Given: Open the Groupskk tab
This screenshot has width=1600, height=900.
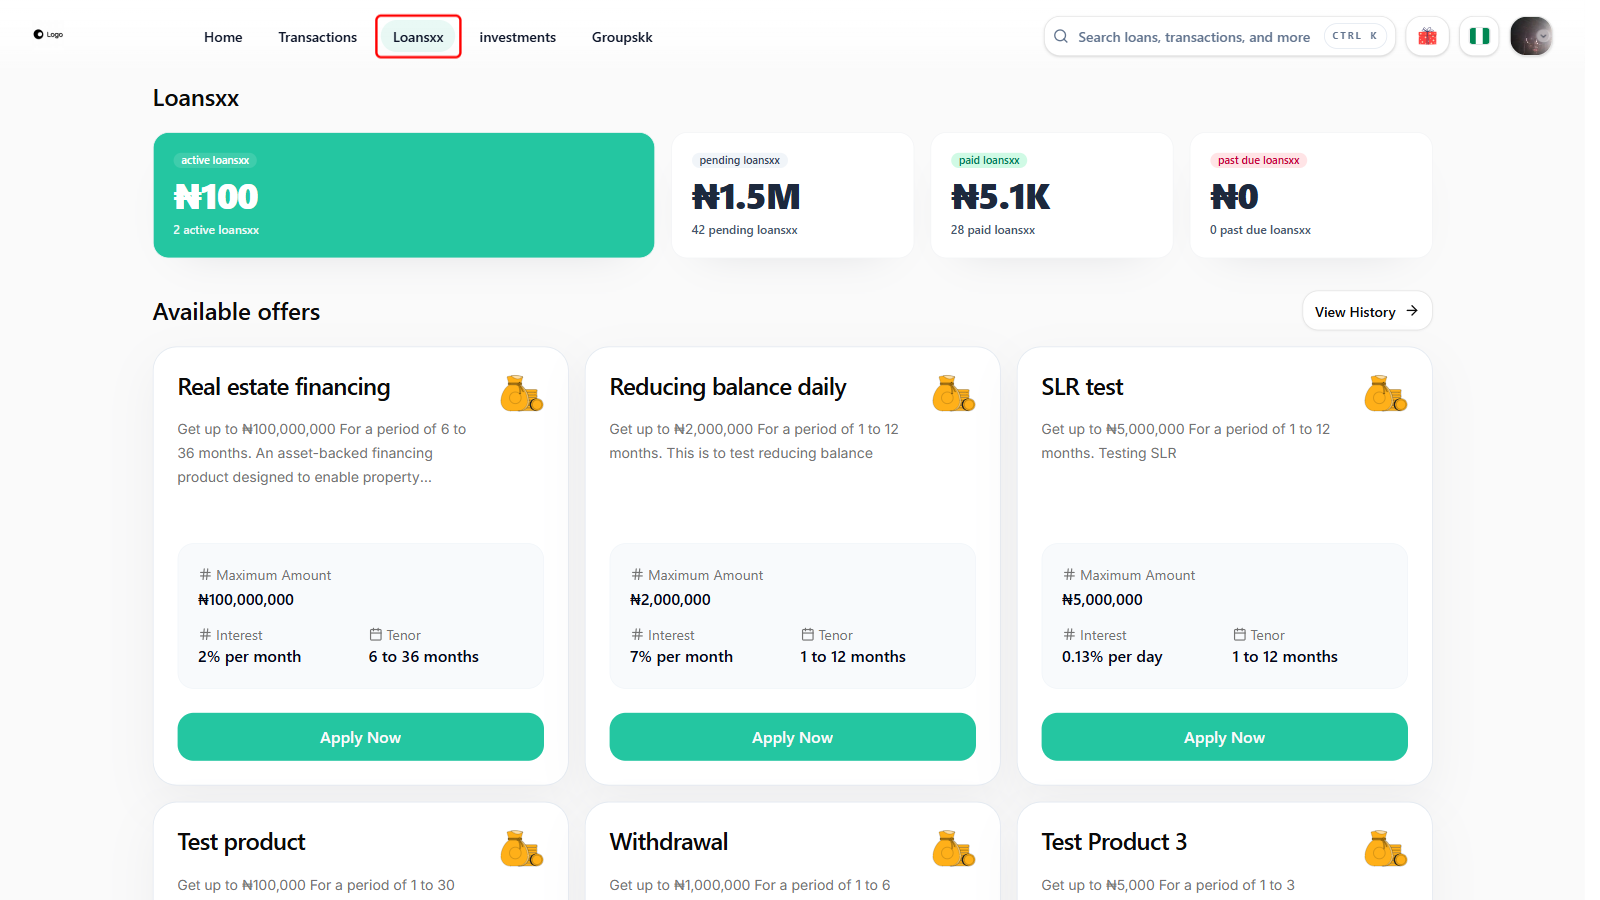Looking at the screenshot, I should (x=622, y=37).
